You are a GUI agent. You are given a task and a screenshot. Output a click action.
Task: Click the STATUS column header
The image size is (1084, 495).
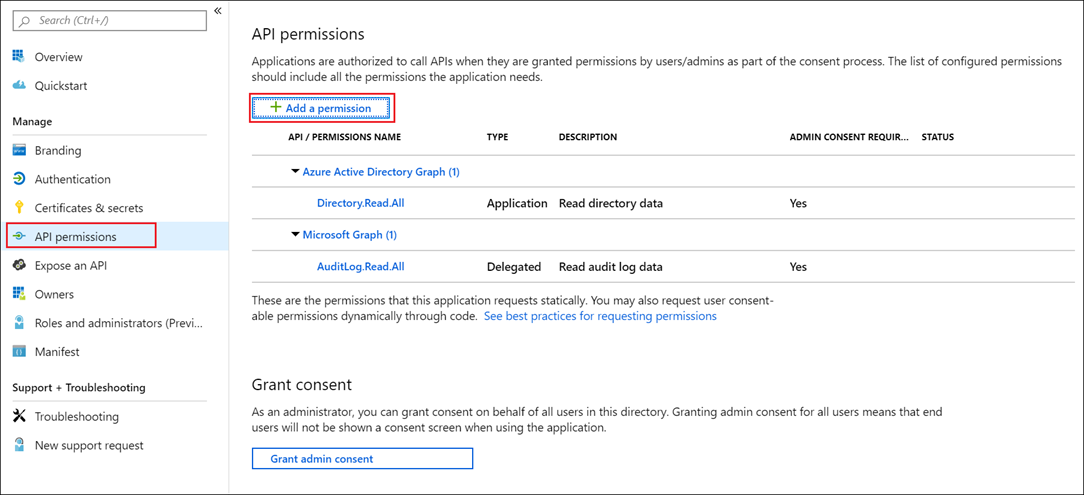(937, 137)
